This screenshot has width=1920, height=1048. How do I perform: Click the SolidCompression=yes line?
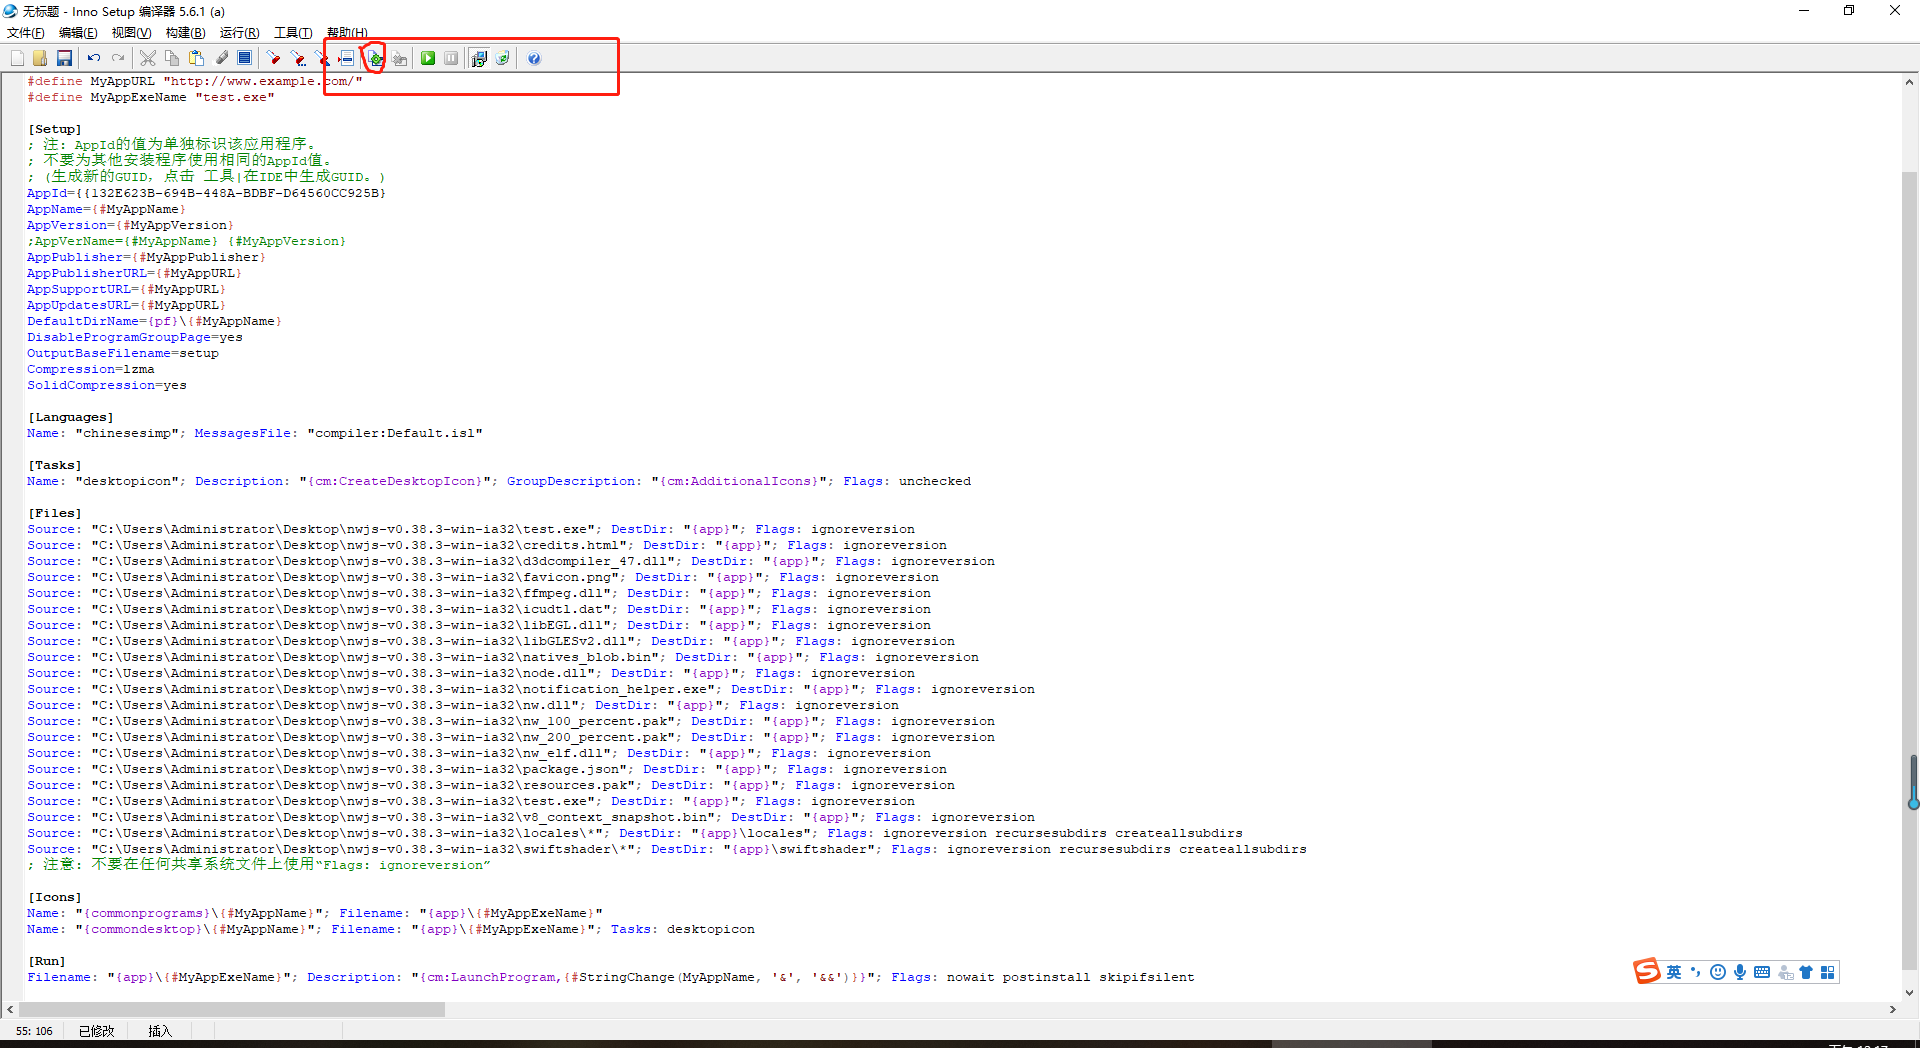click(x=107, y=385)
